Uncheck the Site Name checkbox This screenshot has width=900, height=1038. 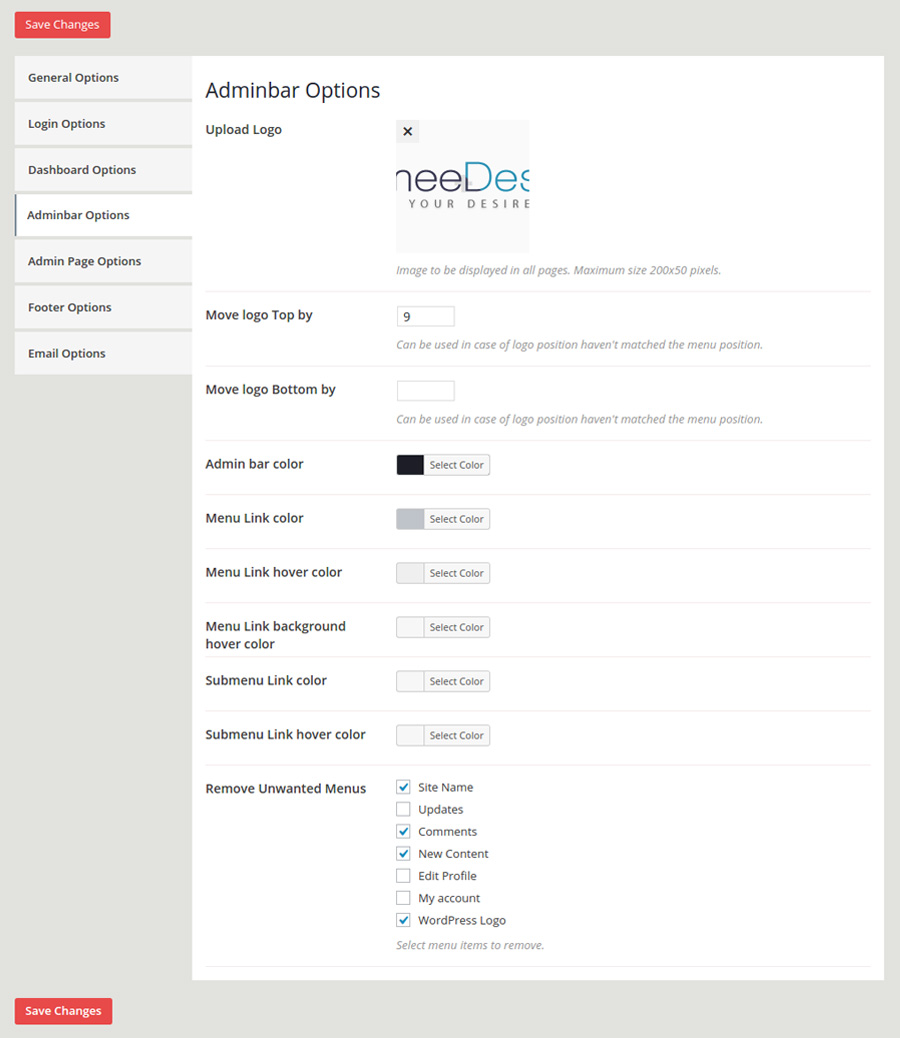point(403,787)
